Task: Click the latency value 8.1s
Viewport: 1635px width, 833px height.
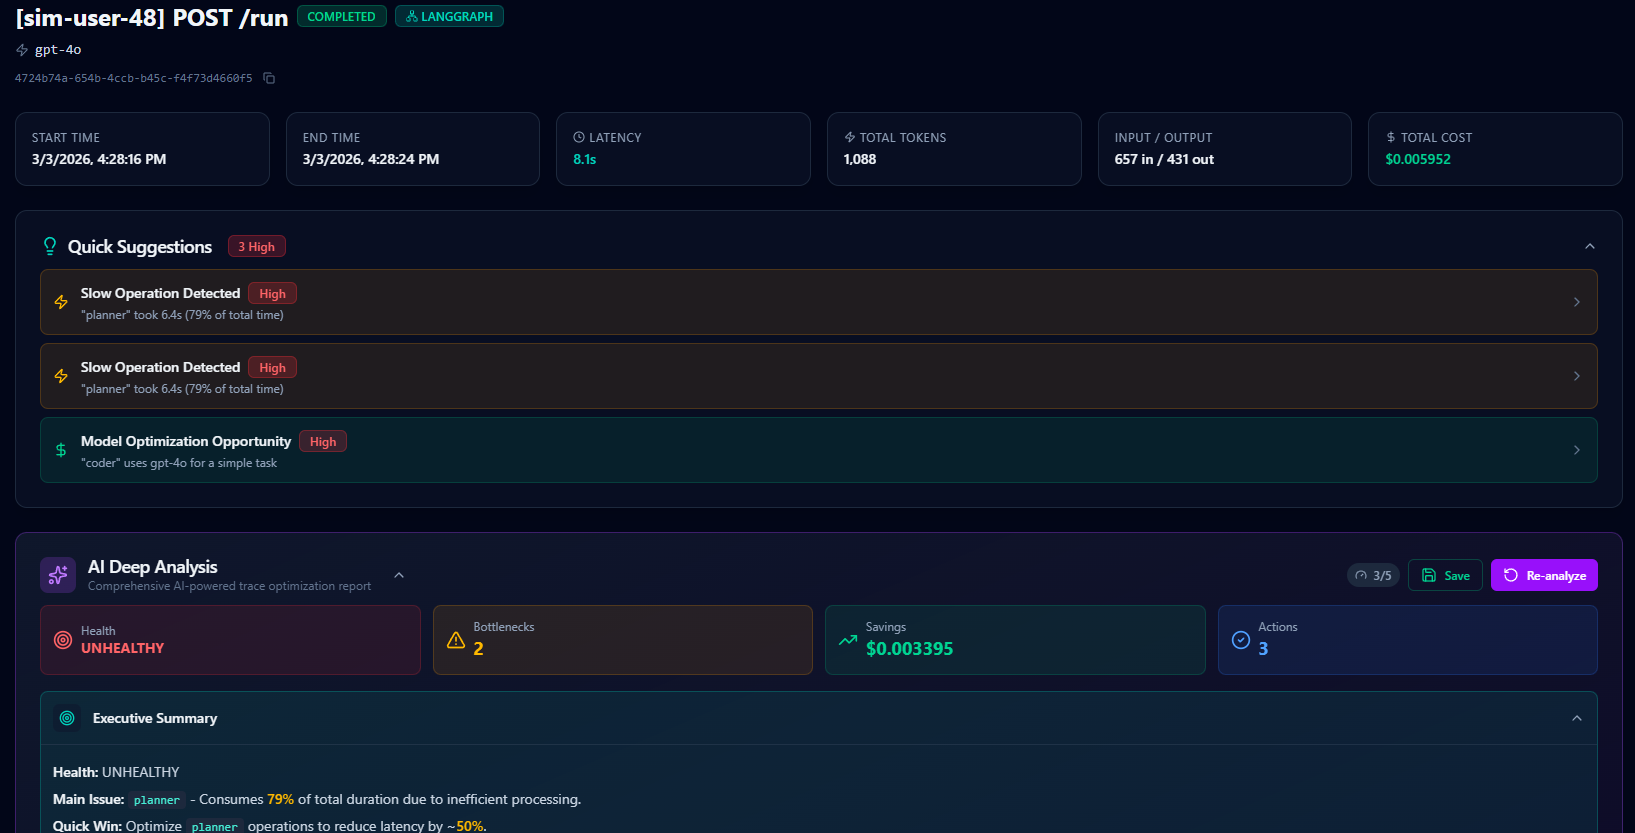Action: click(x=584, y=159)
